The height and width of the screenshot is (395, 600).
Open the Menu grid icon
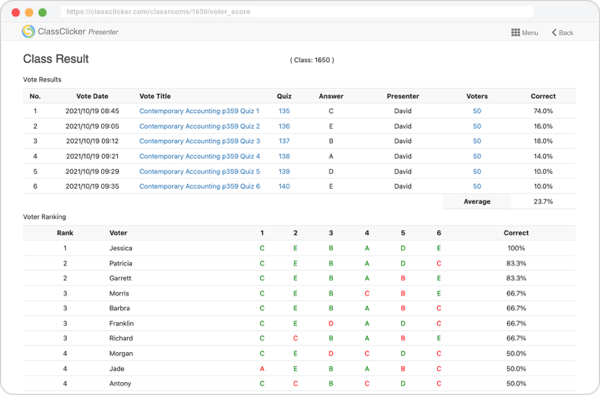coord(515,33)
